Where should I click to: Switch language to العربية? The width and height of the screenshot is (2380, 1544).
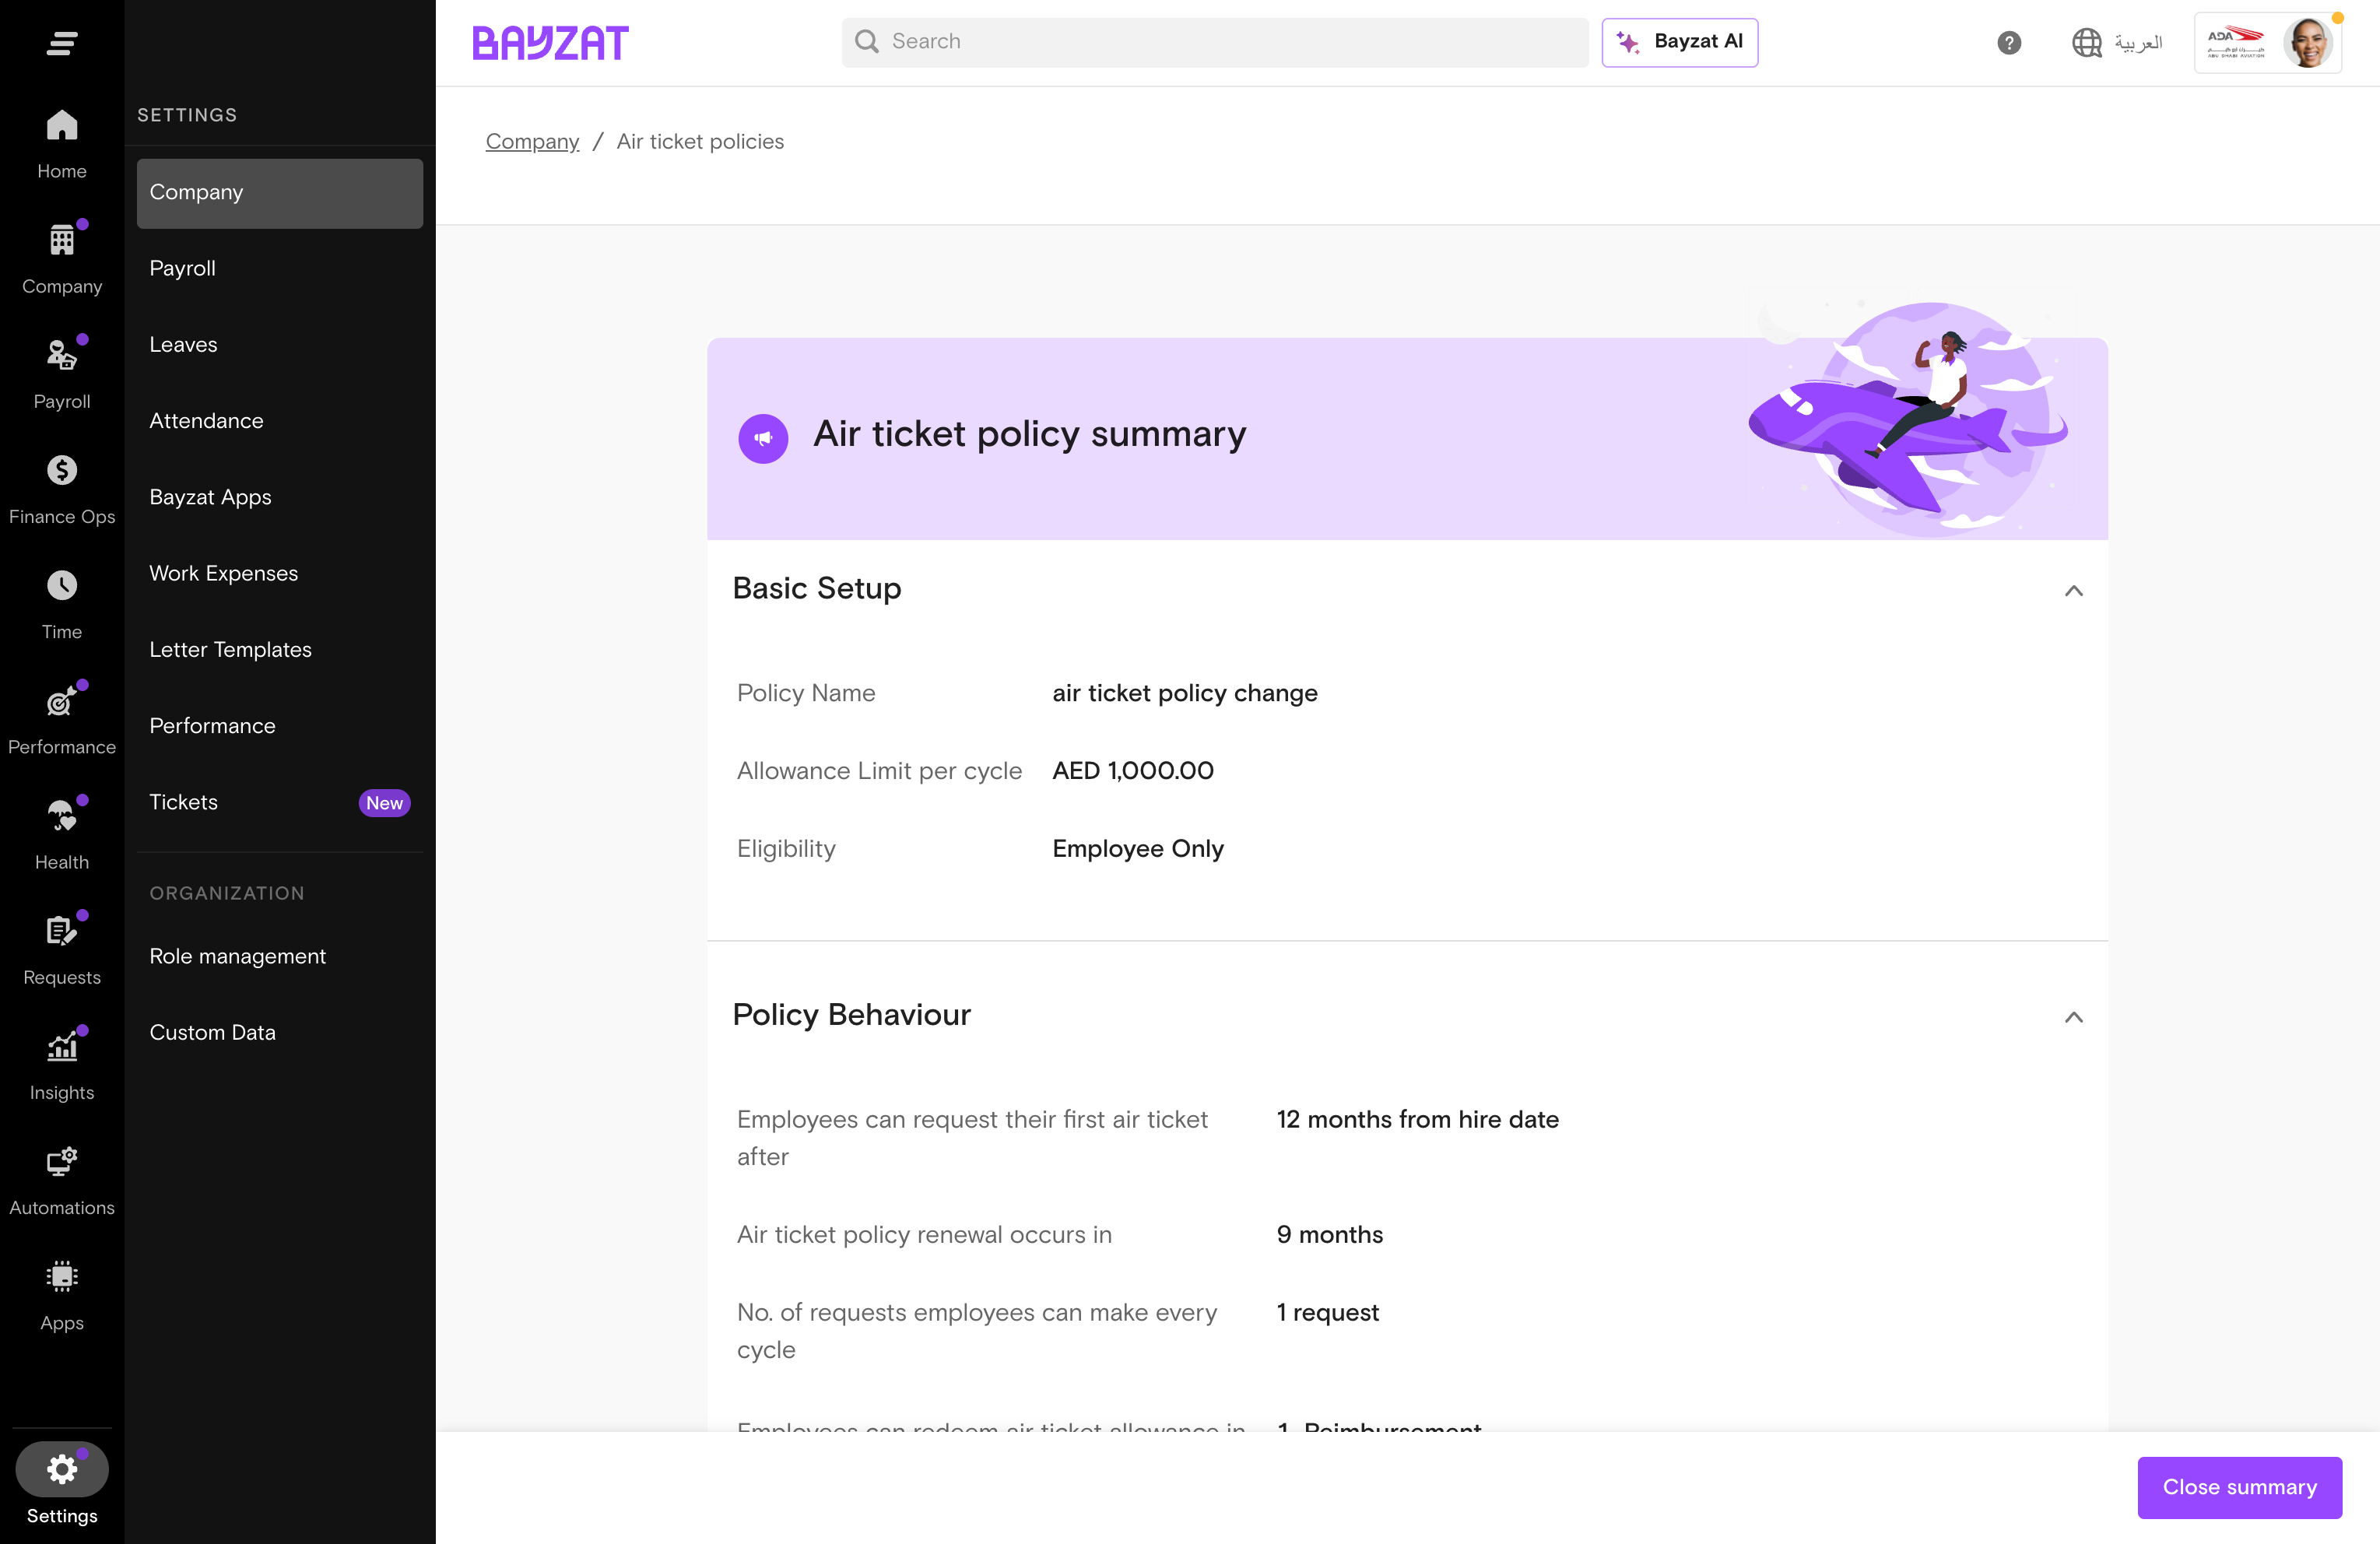[2137, 42]
